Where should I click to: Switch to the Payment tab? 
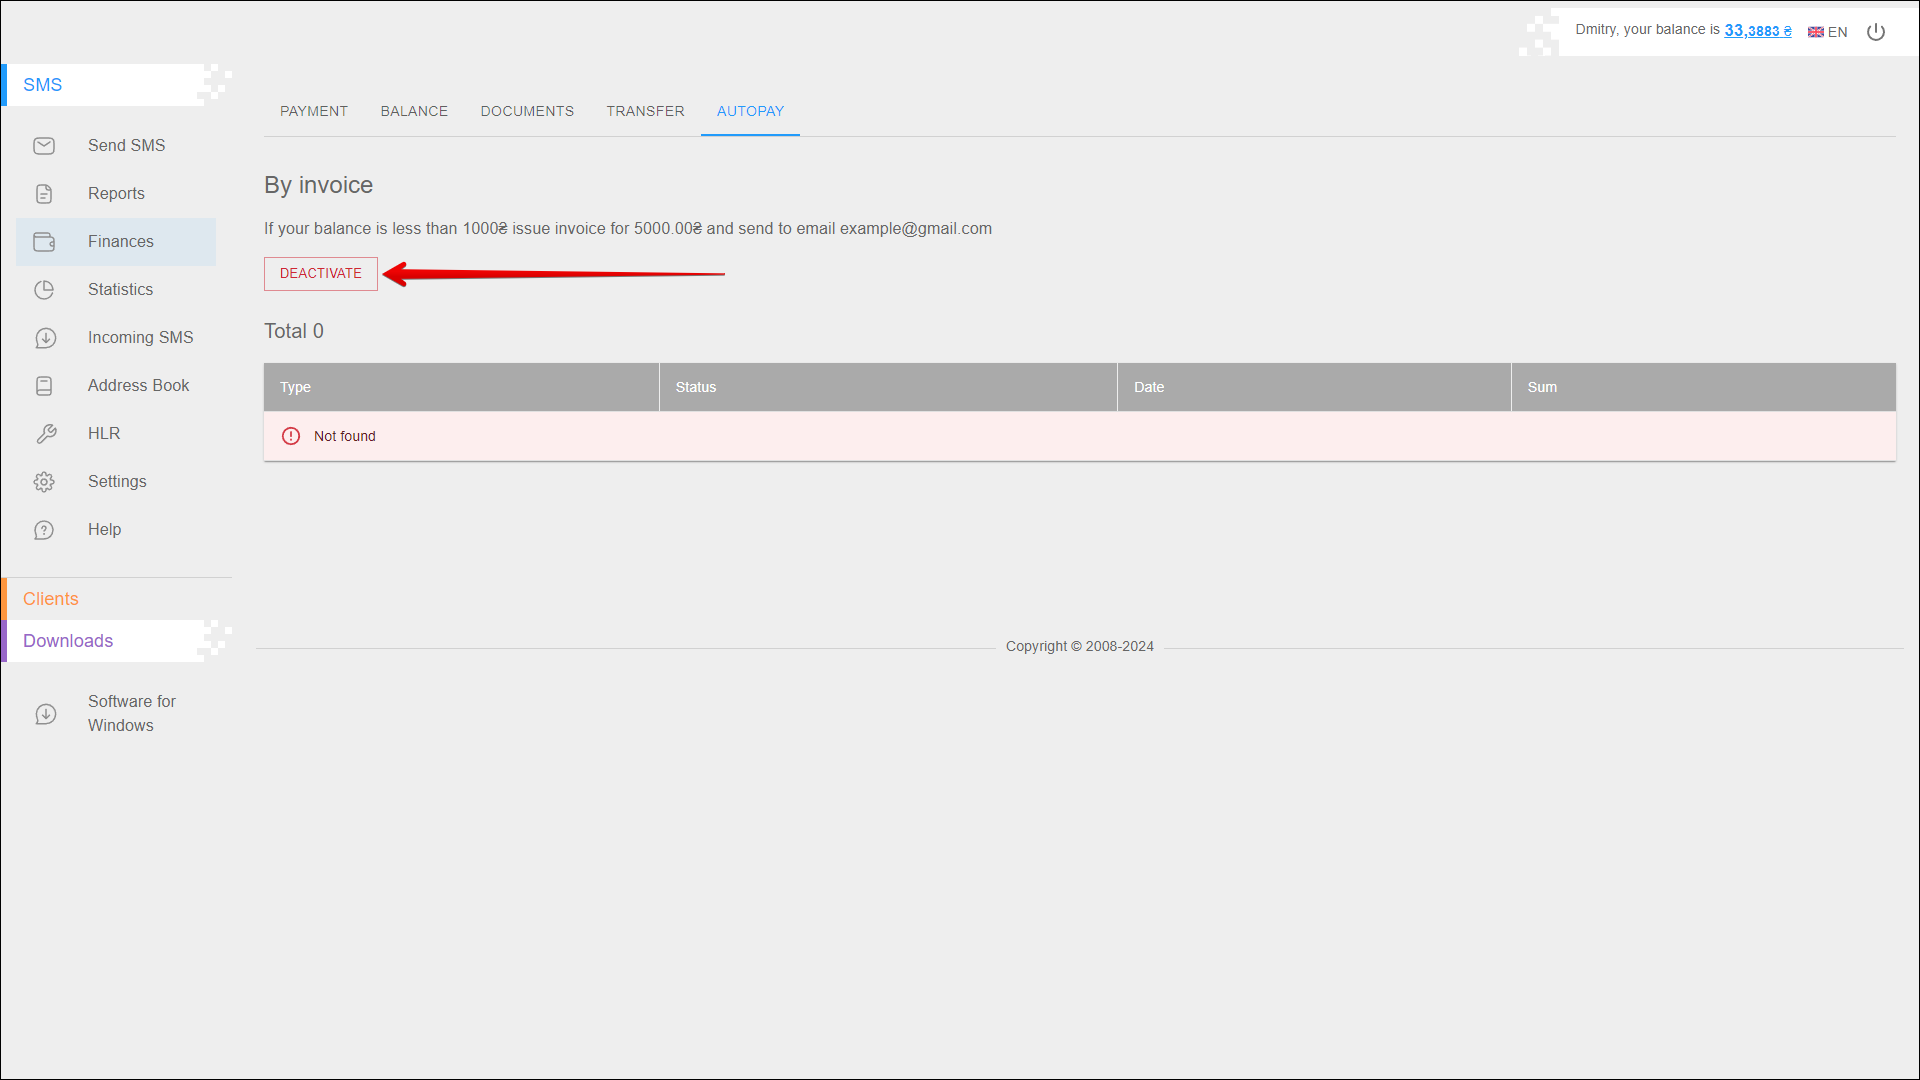314,111
